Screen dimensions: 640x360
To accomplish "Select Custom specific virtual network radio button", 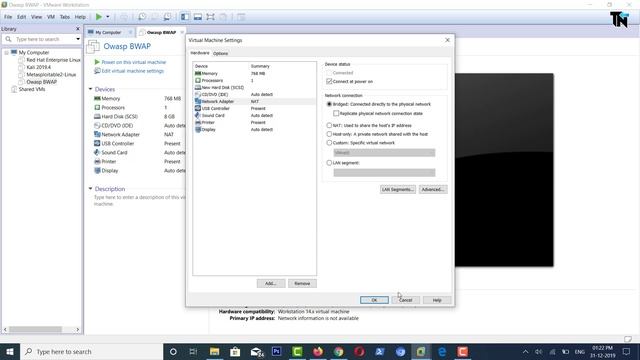I will tap(329, 143).
